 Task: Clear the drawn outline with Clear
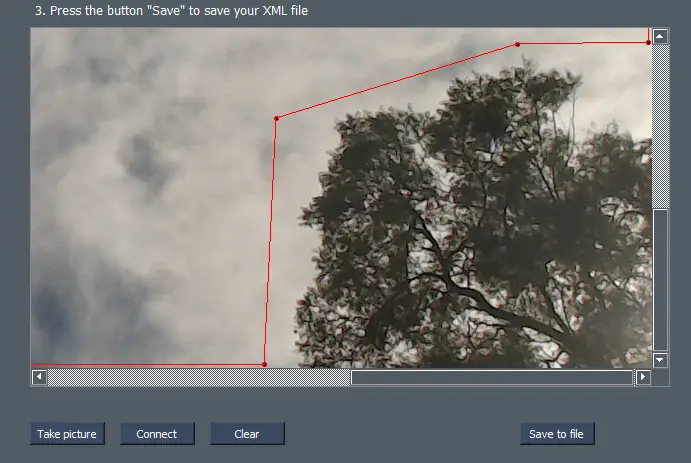247,434
